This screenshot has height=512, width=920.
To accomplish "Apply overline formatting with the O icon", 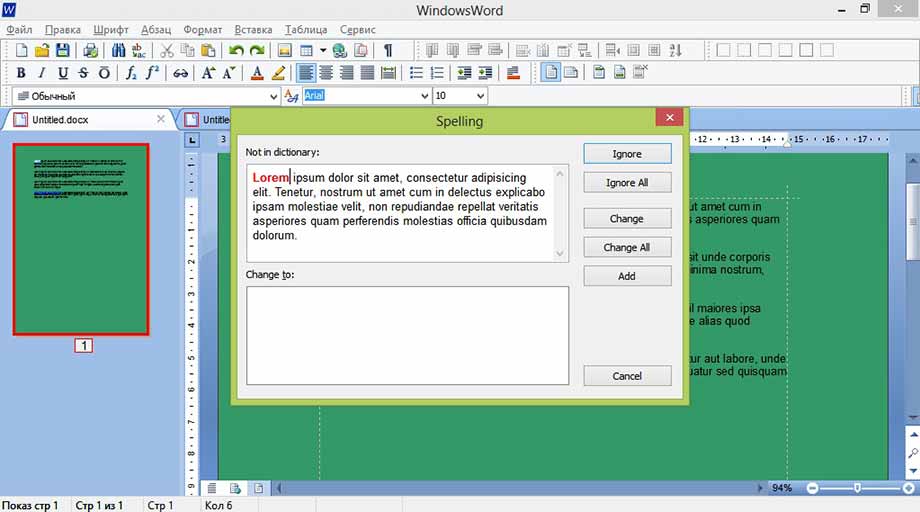I will (x=104, y=73).
